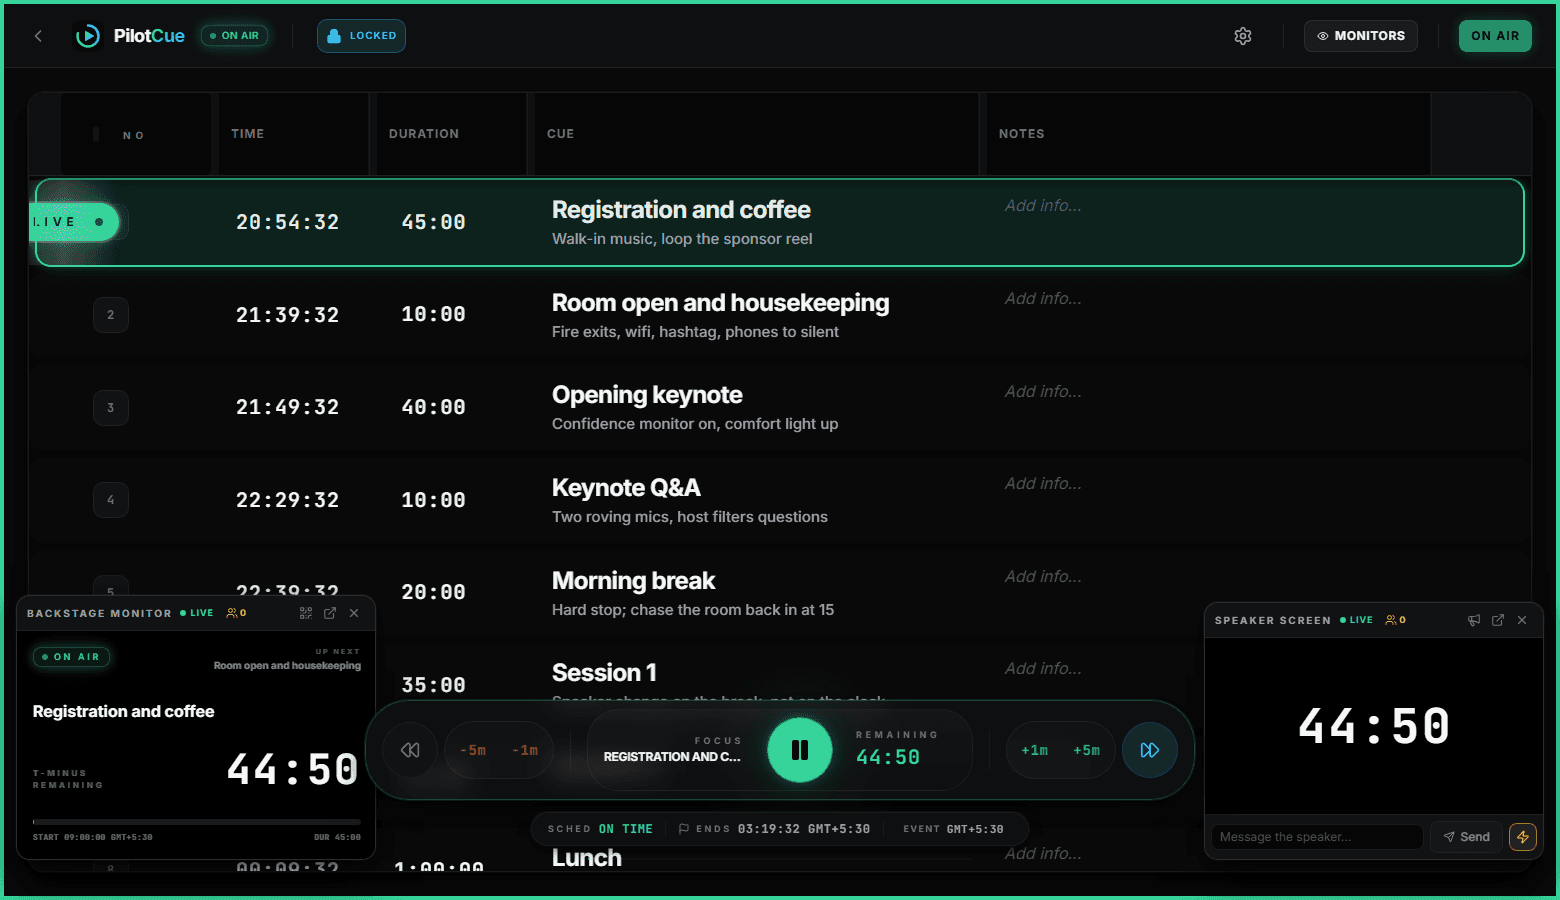1560x900 pixels.
Task: Select cue number 3 badge
Action: 111,408
